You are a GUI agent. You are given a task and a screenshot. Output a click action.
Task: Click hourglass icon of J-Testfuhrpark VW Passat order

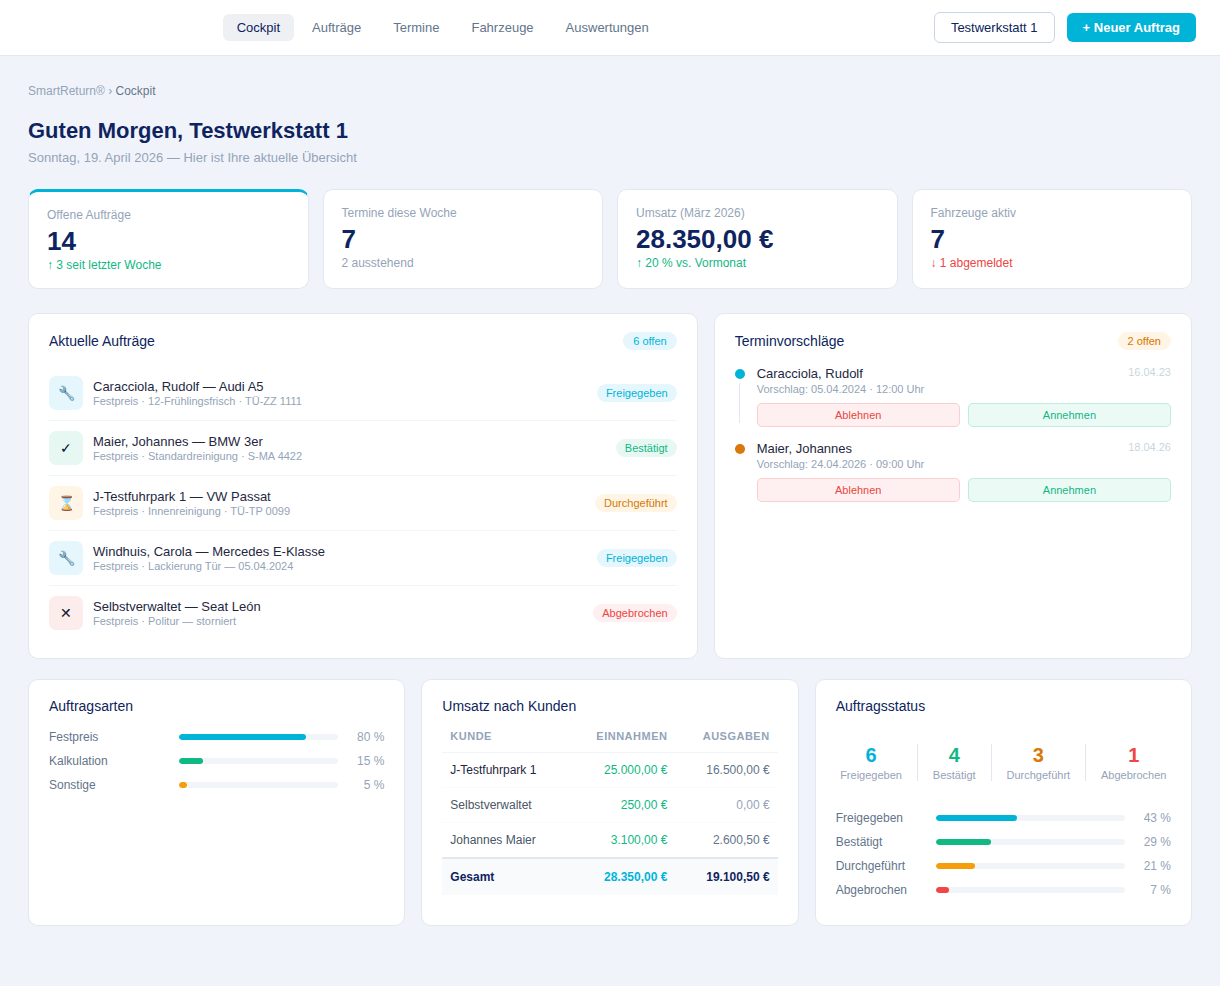66,503
